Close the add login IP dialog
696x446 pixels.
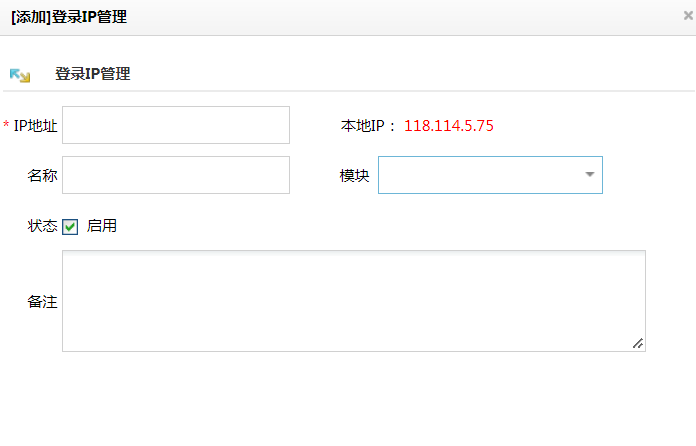[688, 16]
